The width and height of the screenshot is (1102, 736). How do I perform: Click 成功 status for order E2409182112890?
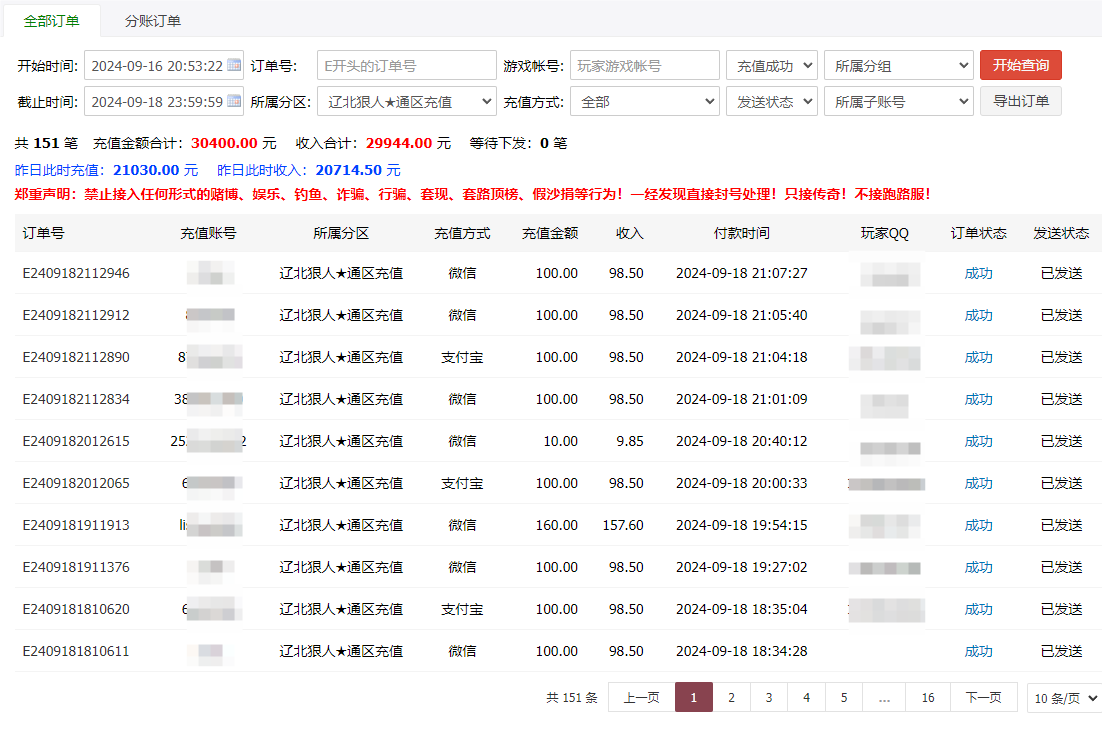point(978,358)
